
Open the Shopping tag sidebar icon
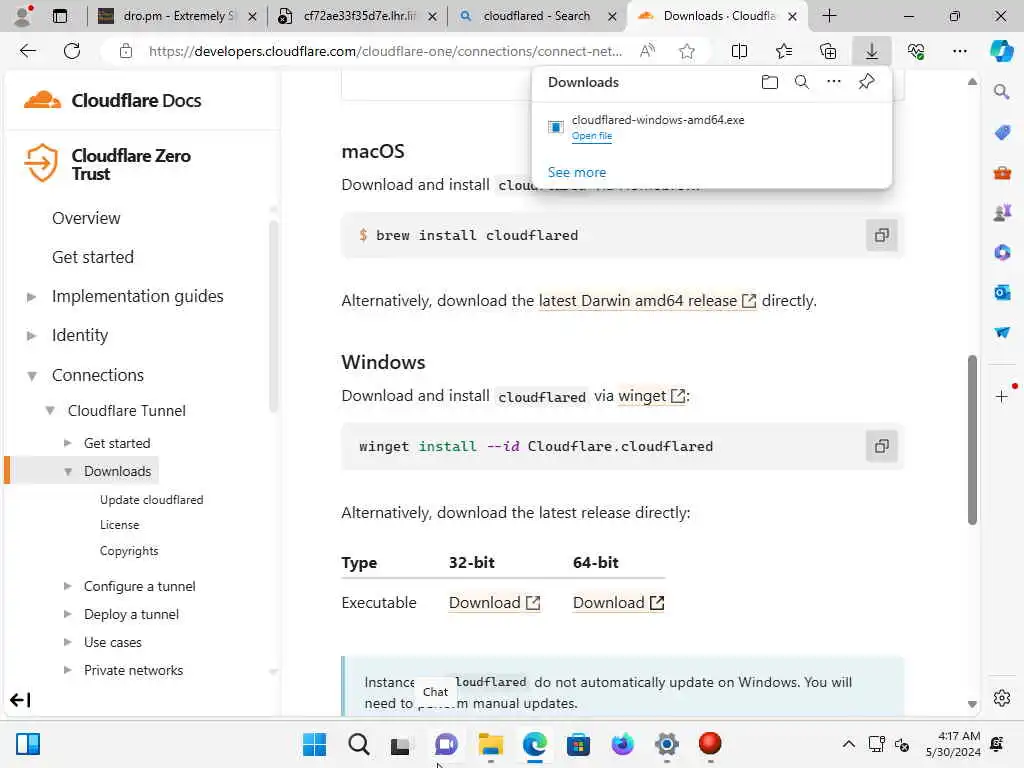click(1002, 132)
